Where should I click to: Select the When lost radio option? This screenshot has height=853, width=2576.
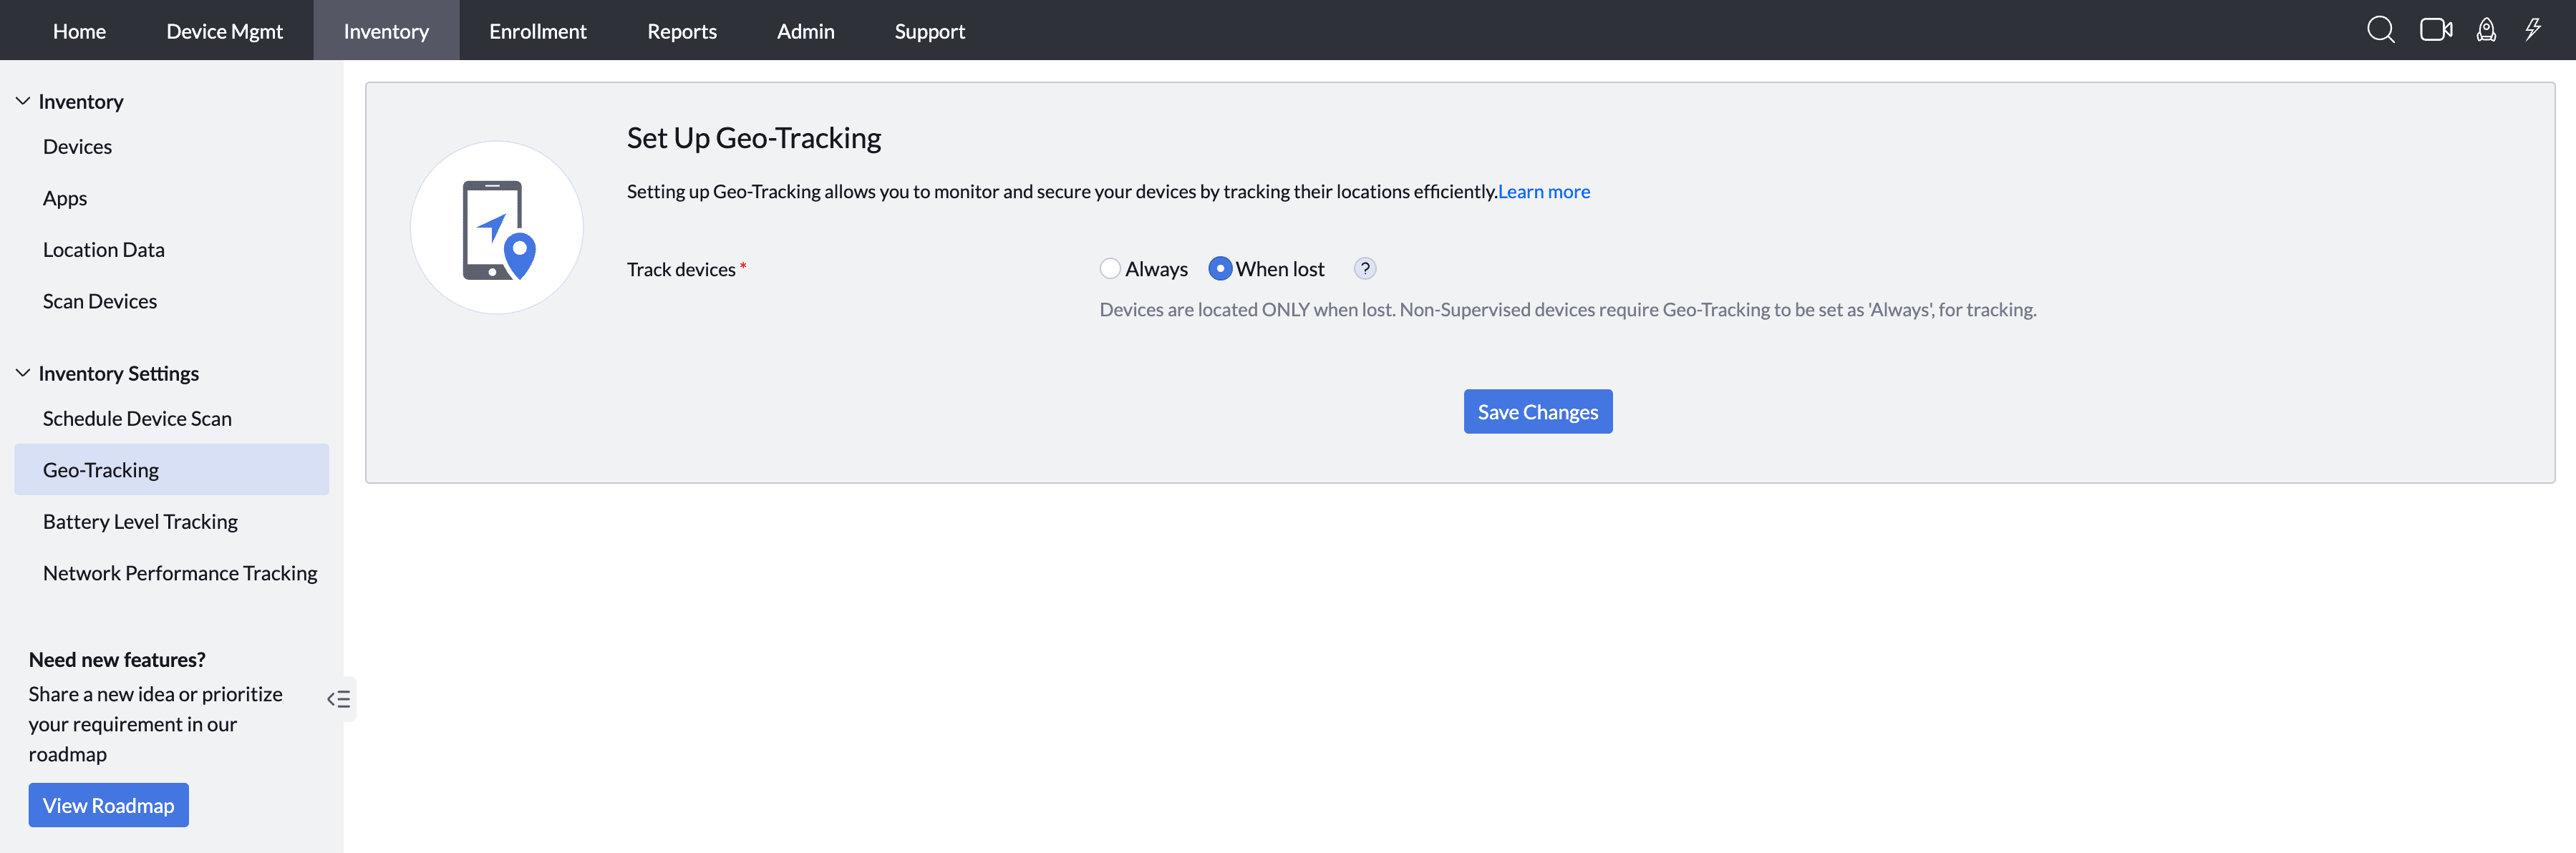1220,269
